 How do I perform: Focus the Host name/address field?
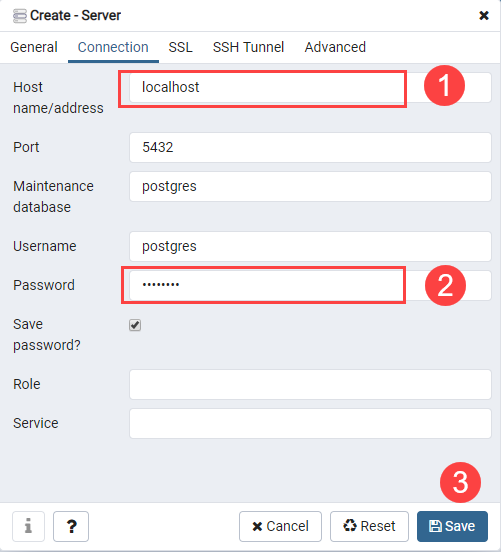click(310, 88)
